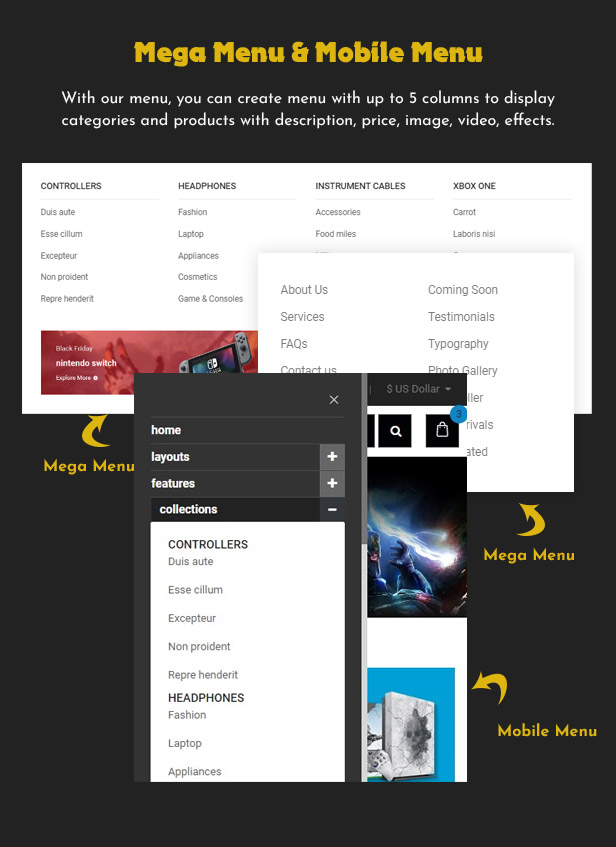This screenshot has width=616, height=847.
Task: Click Explore More on Nintendo Switch banner
Action: [77, 379]
